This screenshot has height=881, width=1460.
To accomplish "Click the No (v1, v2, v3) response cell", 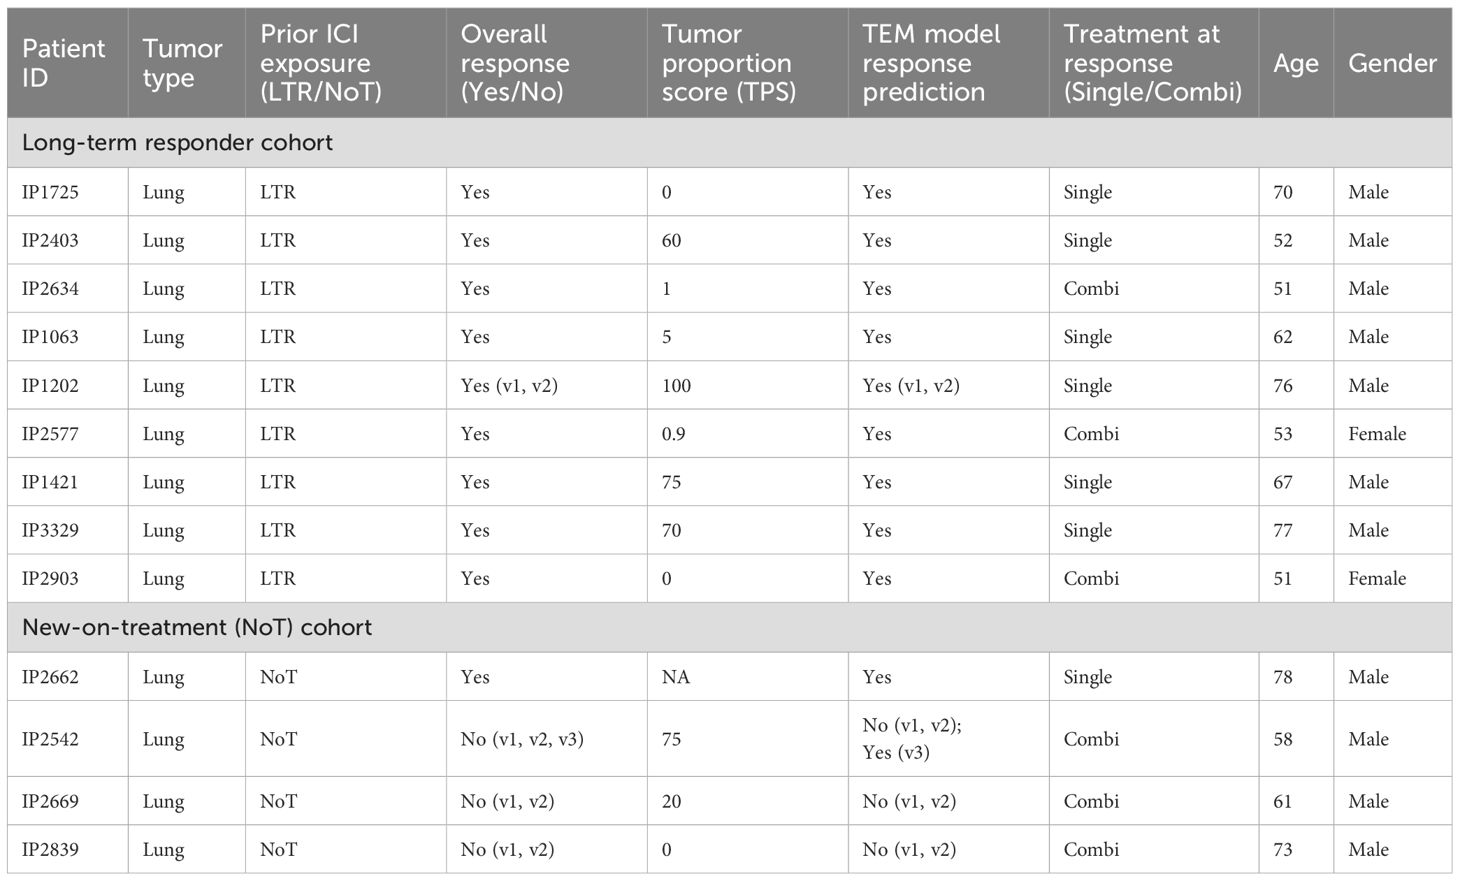I will [522, 739].
